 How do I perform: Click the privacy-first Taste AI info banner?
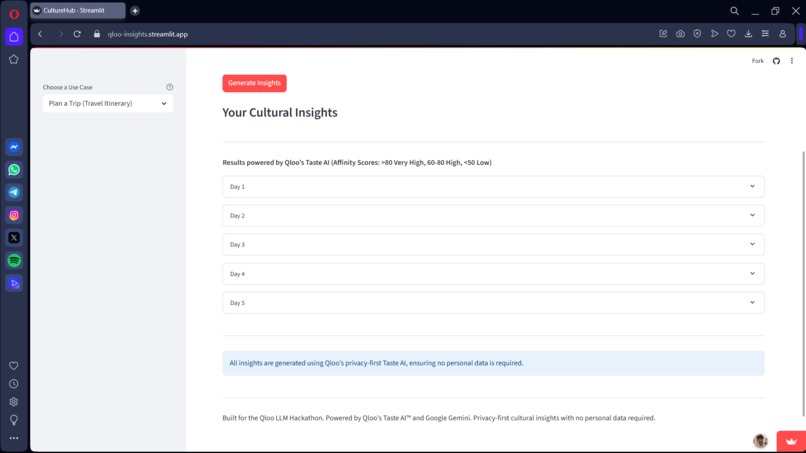(493, 363)
